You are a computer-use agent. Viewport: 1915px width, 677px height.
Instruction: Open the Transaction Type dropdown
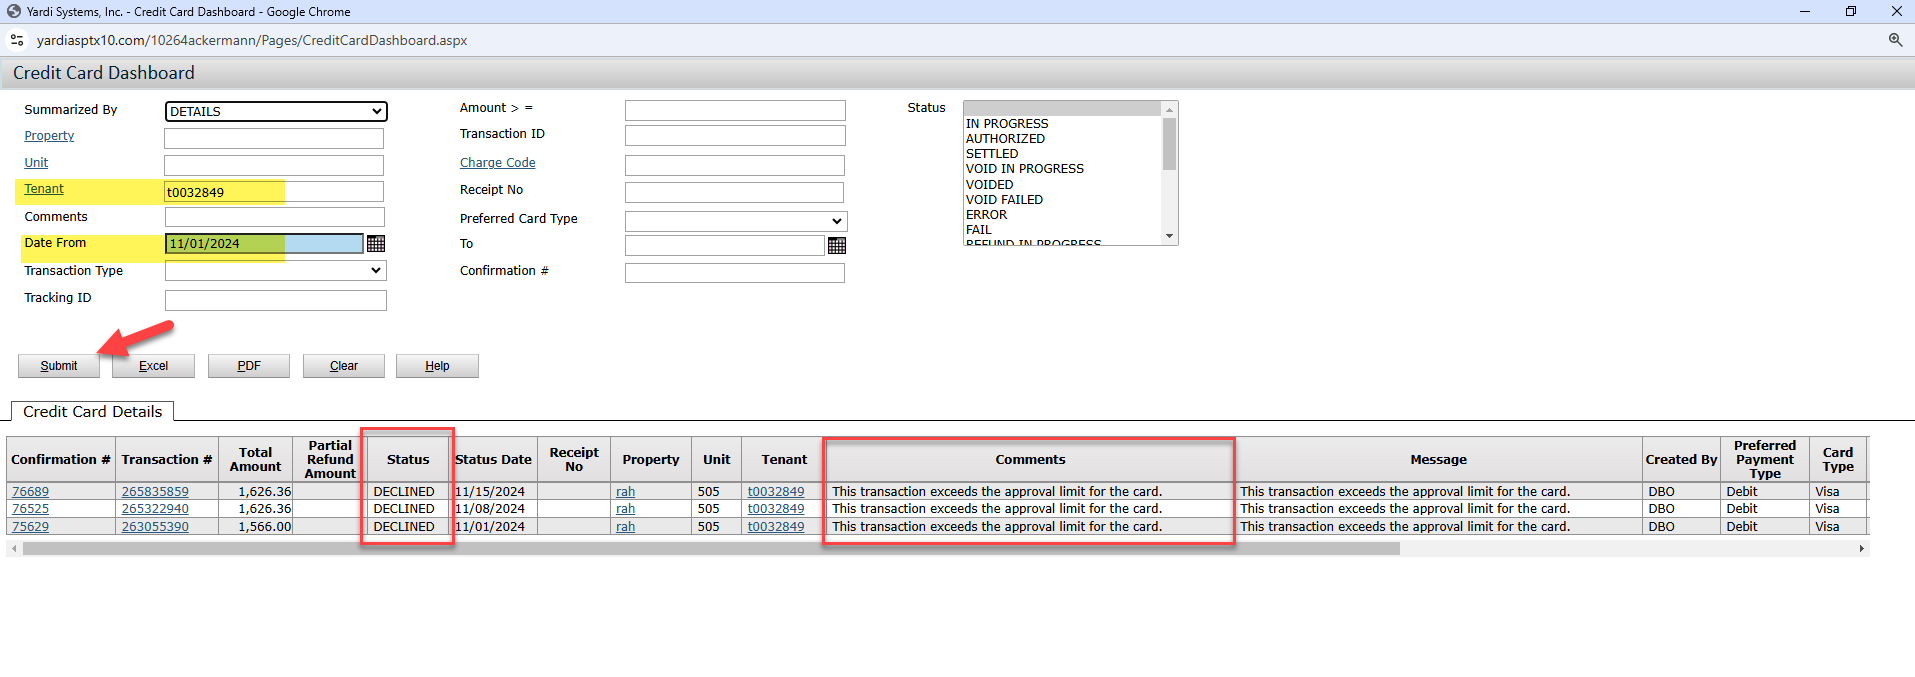(275, 271)
